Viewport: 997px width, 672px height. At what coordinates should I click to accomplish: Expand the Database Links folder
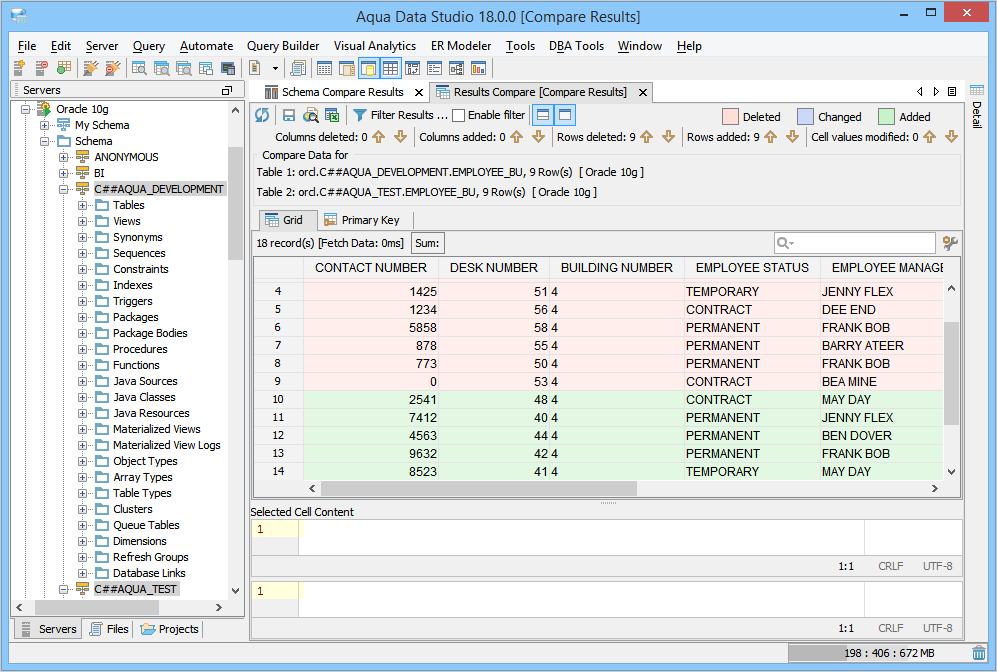(x=82, y=573)
